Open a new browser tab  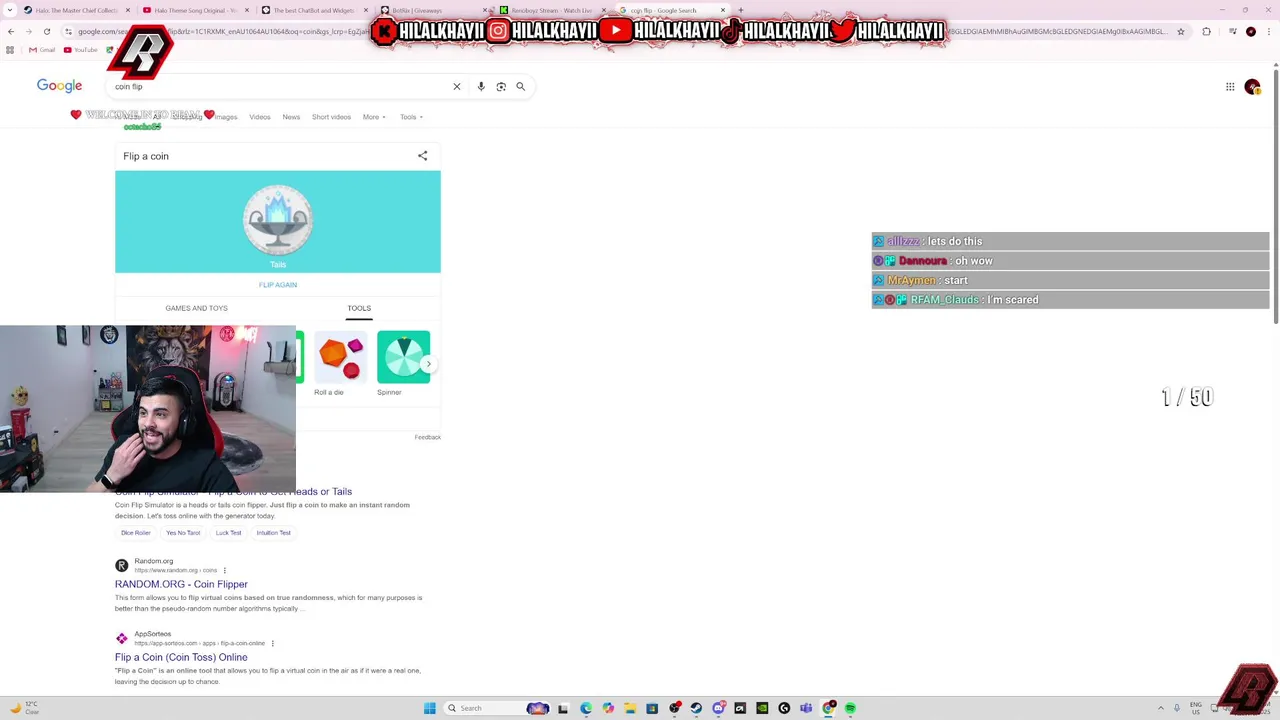coord(740,10)
